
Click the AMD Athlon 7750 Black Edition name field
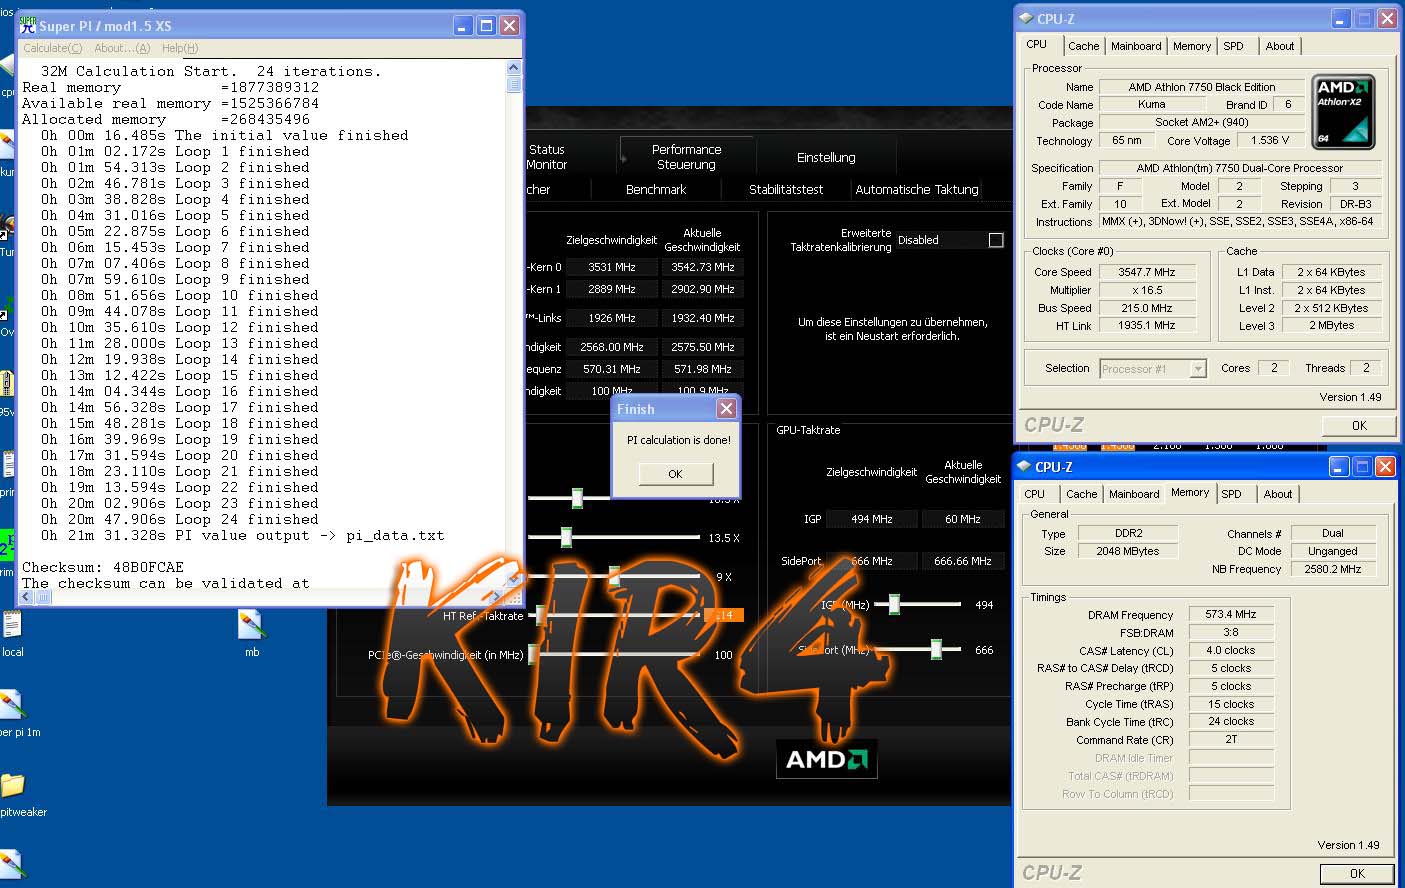point(1202,87)
